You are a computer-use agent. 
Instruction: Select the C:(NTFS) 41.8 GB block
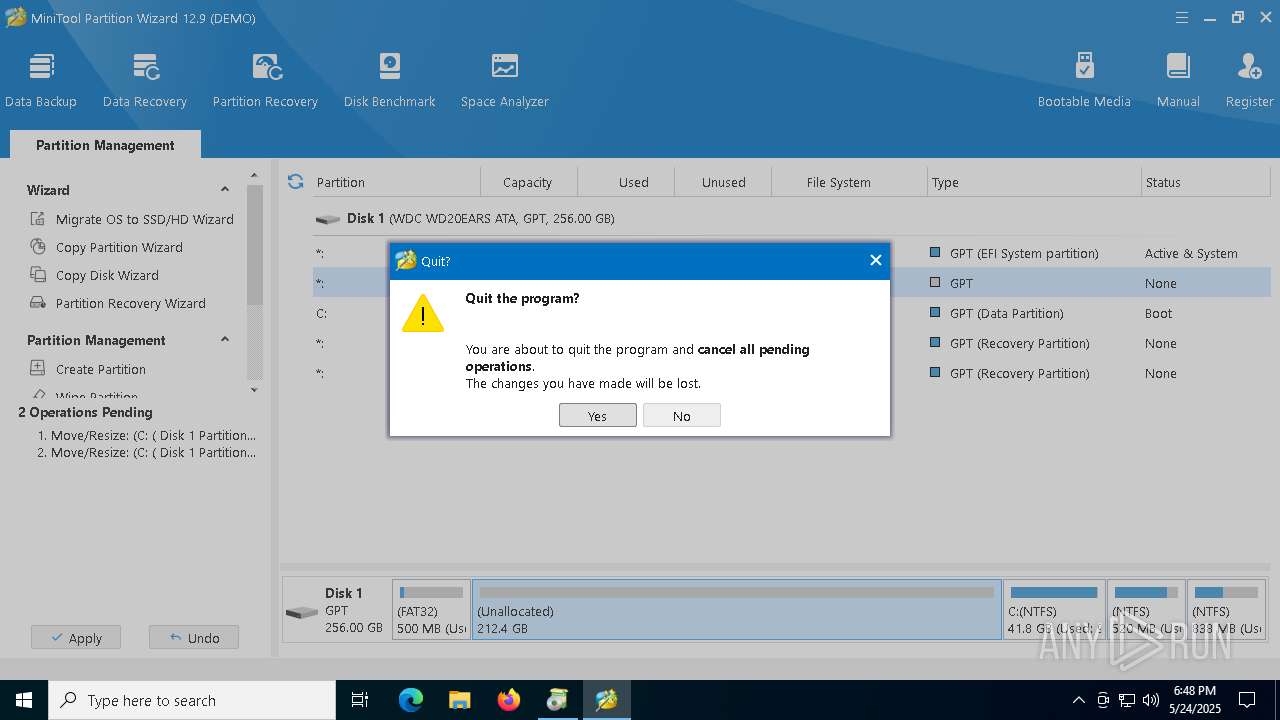coord(1055,610)
